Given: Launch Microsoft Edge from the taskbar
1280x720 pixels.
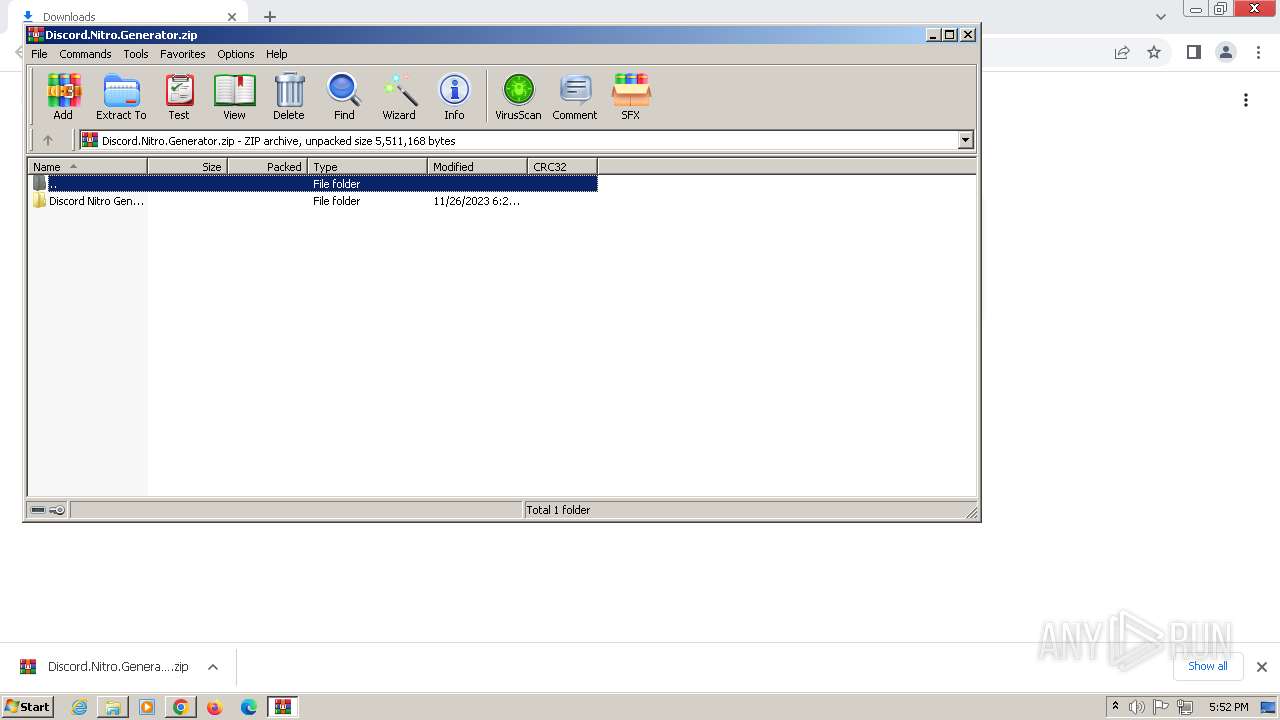Looking at the screenshot, I should tap(249, 707).
